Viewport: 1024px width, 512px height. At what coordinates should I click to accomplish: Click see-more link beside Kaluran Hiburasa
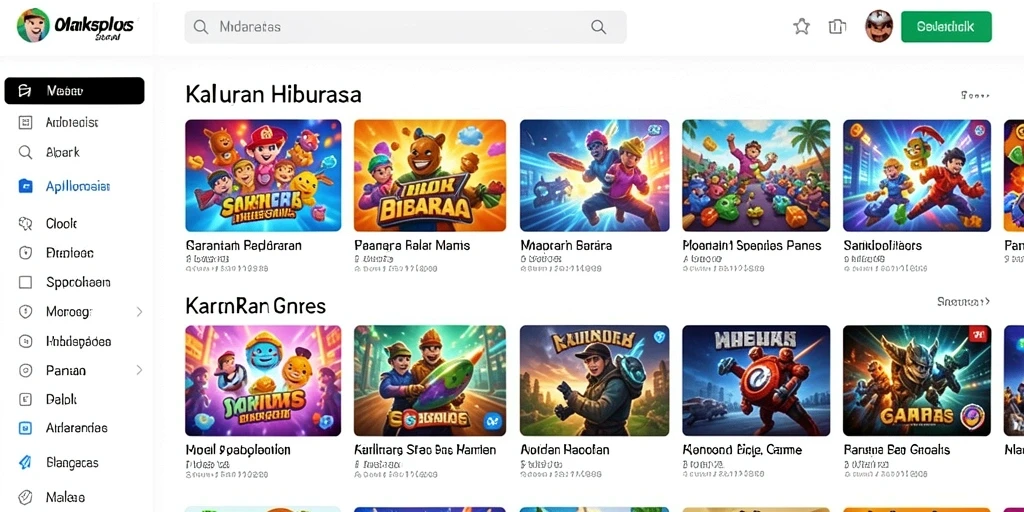point(975,95)
